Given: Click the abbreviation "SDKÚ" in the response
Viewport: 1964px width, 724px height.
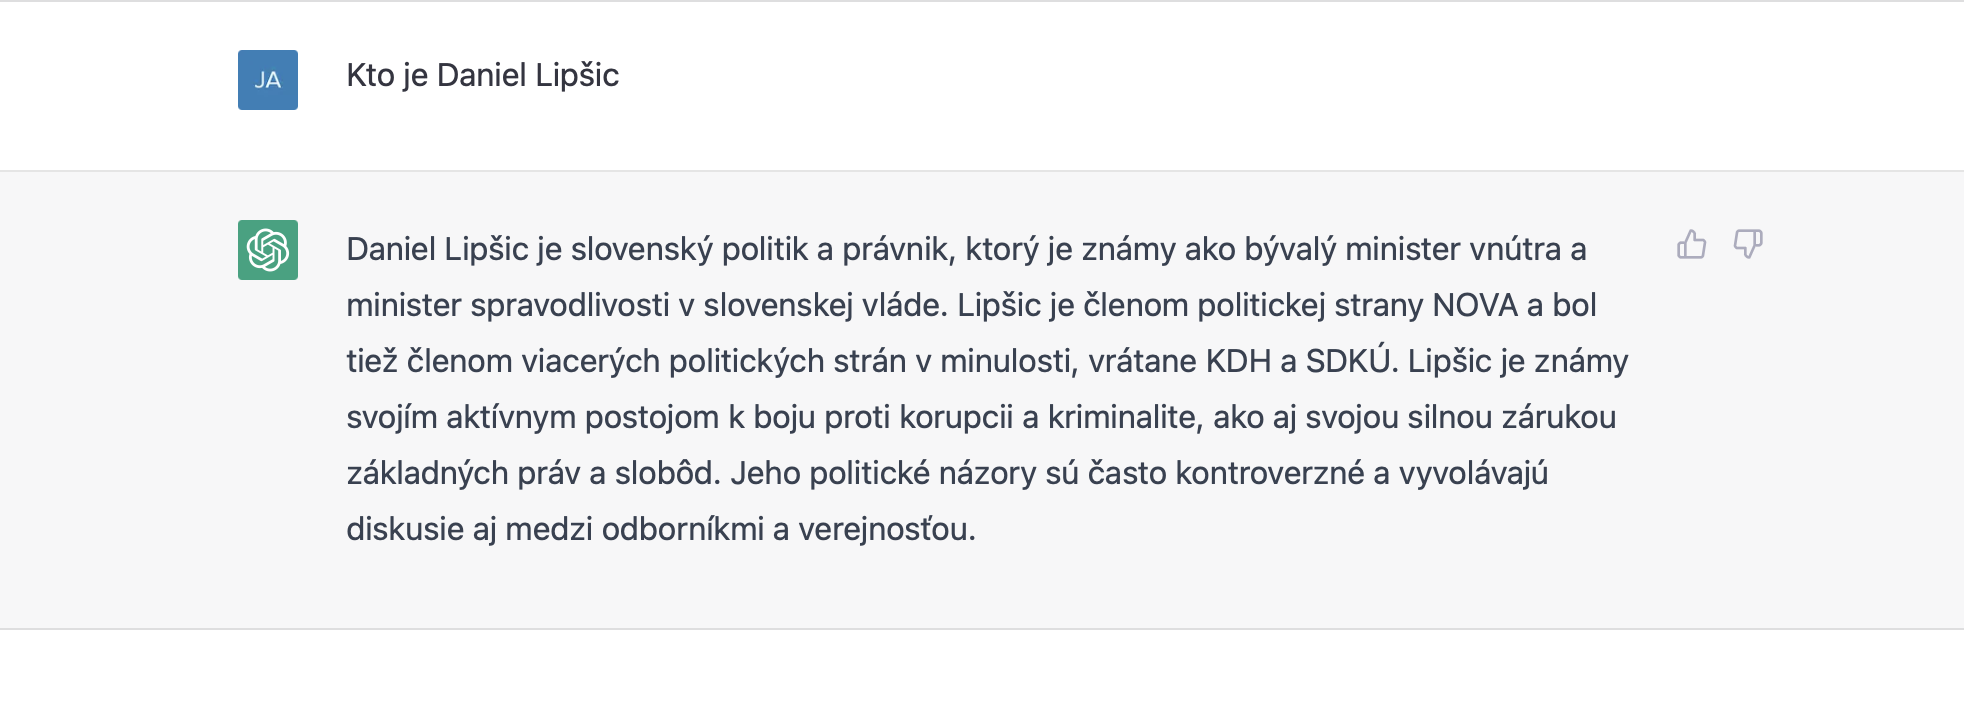Looking at the screenshot, I should 1349,361.
